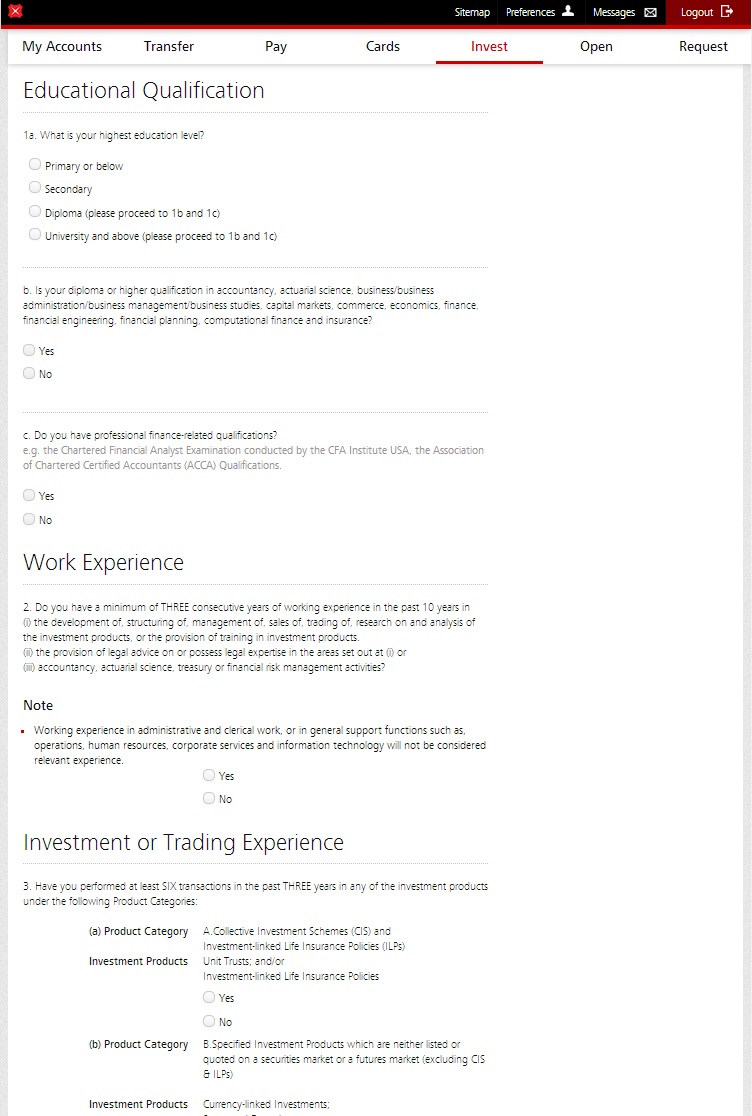
Task: Switch to the Transfer tab
Action: click(169, 46)
